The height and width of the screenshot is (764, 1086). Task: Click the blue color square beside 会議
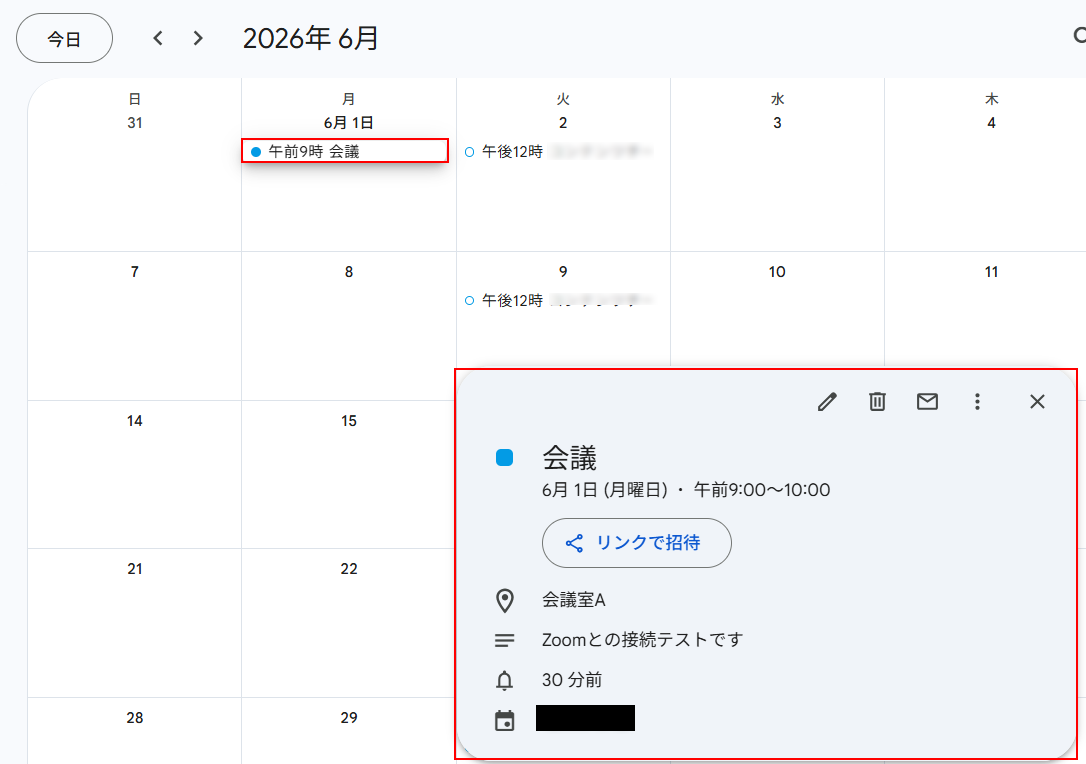(x=505, y=458)
